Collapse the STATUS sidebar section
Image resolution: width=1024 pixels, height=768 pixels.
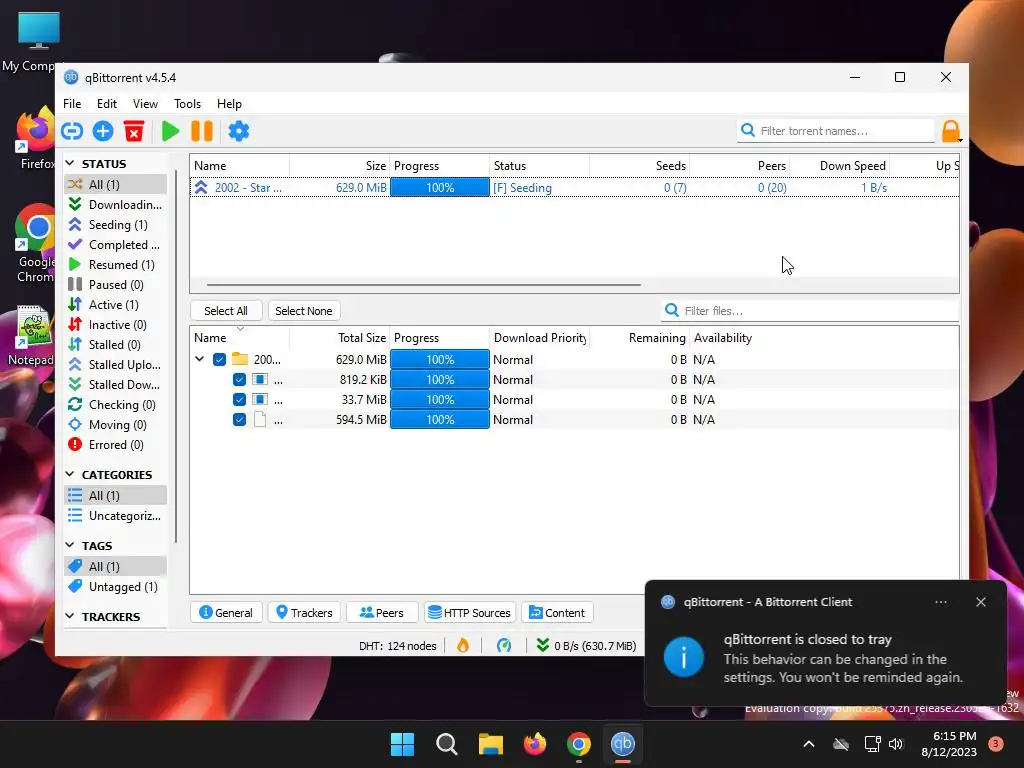70,163
